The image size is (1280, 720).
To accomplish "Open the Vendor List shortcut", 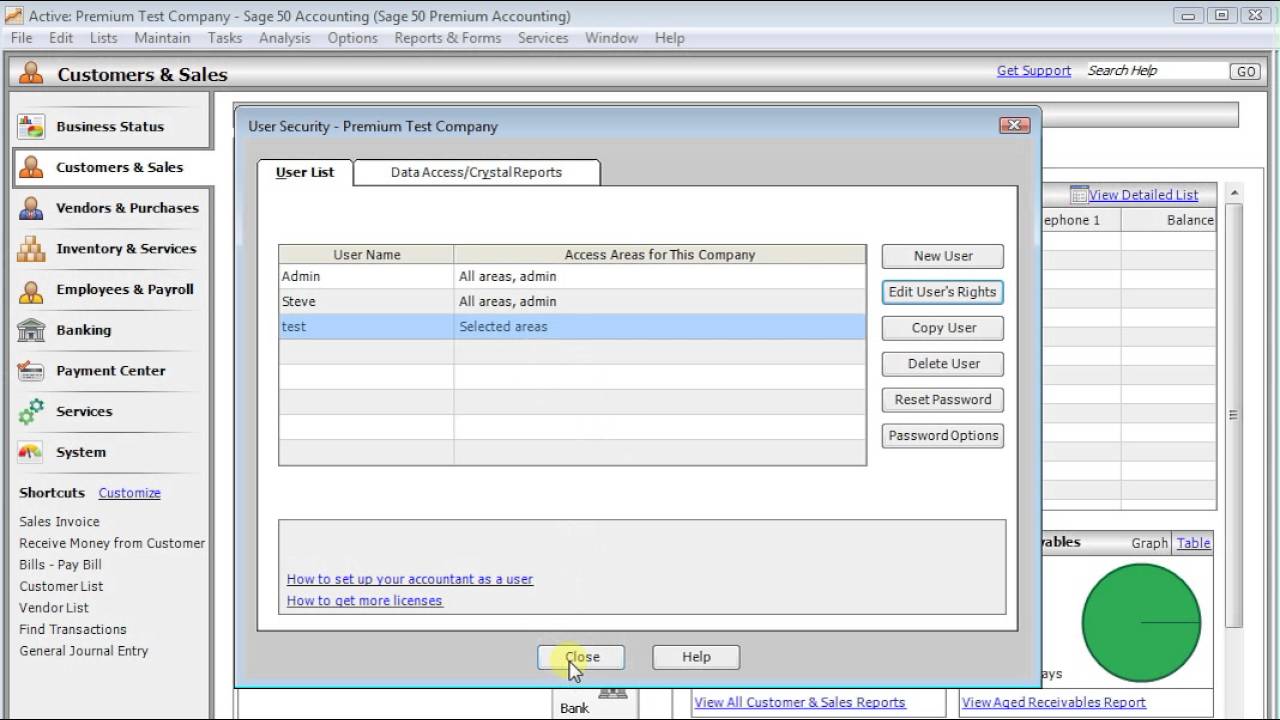I will point(54,608).
